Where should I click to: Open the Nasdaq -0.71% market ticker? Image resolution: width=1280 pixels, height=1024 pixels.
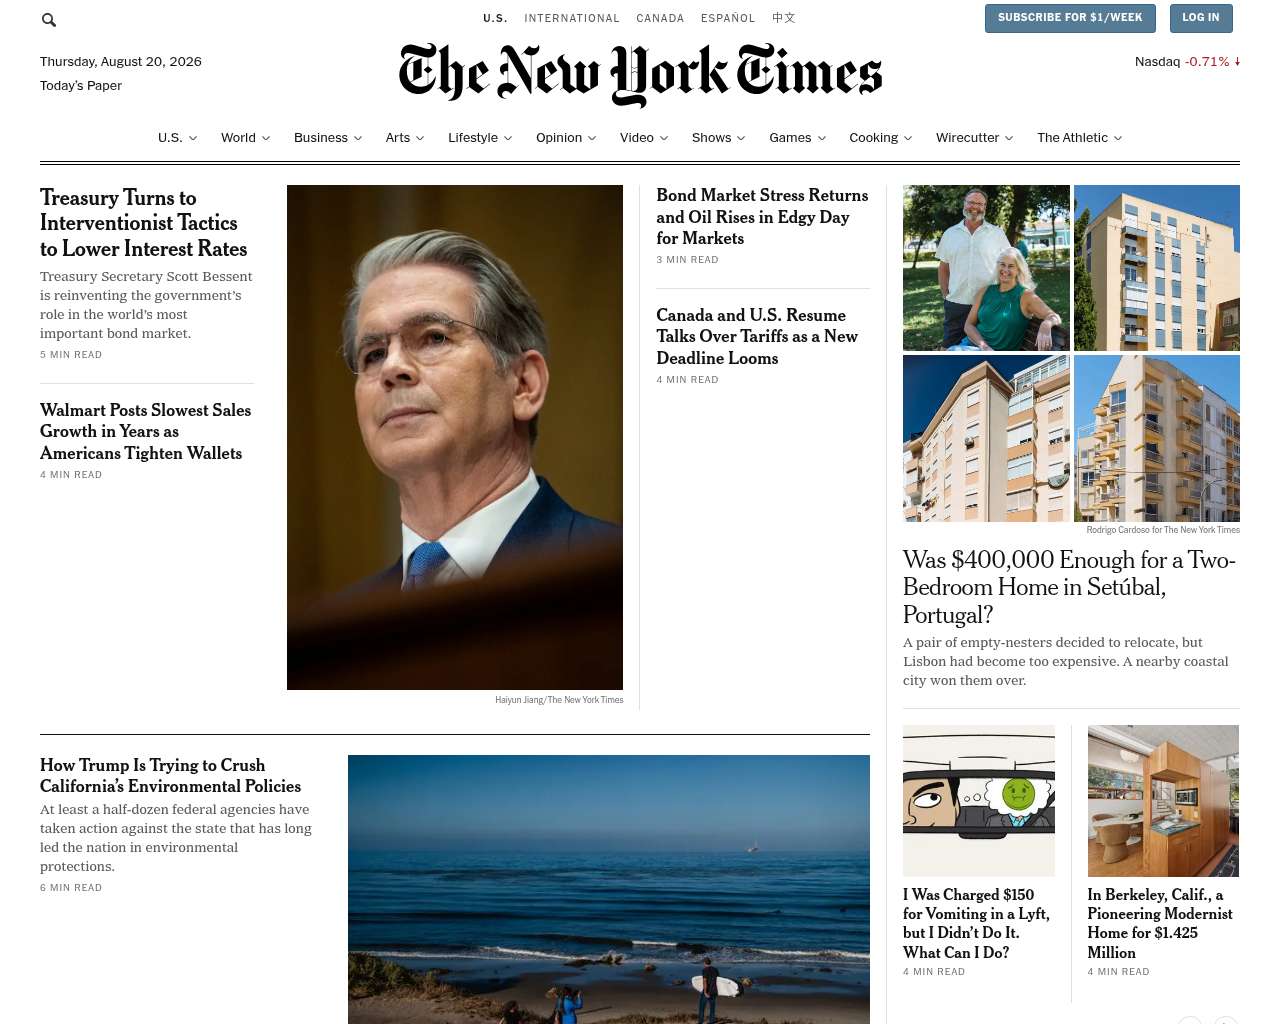(1187, 62)
